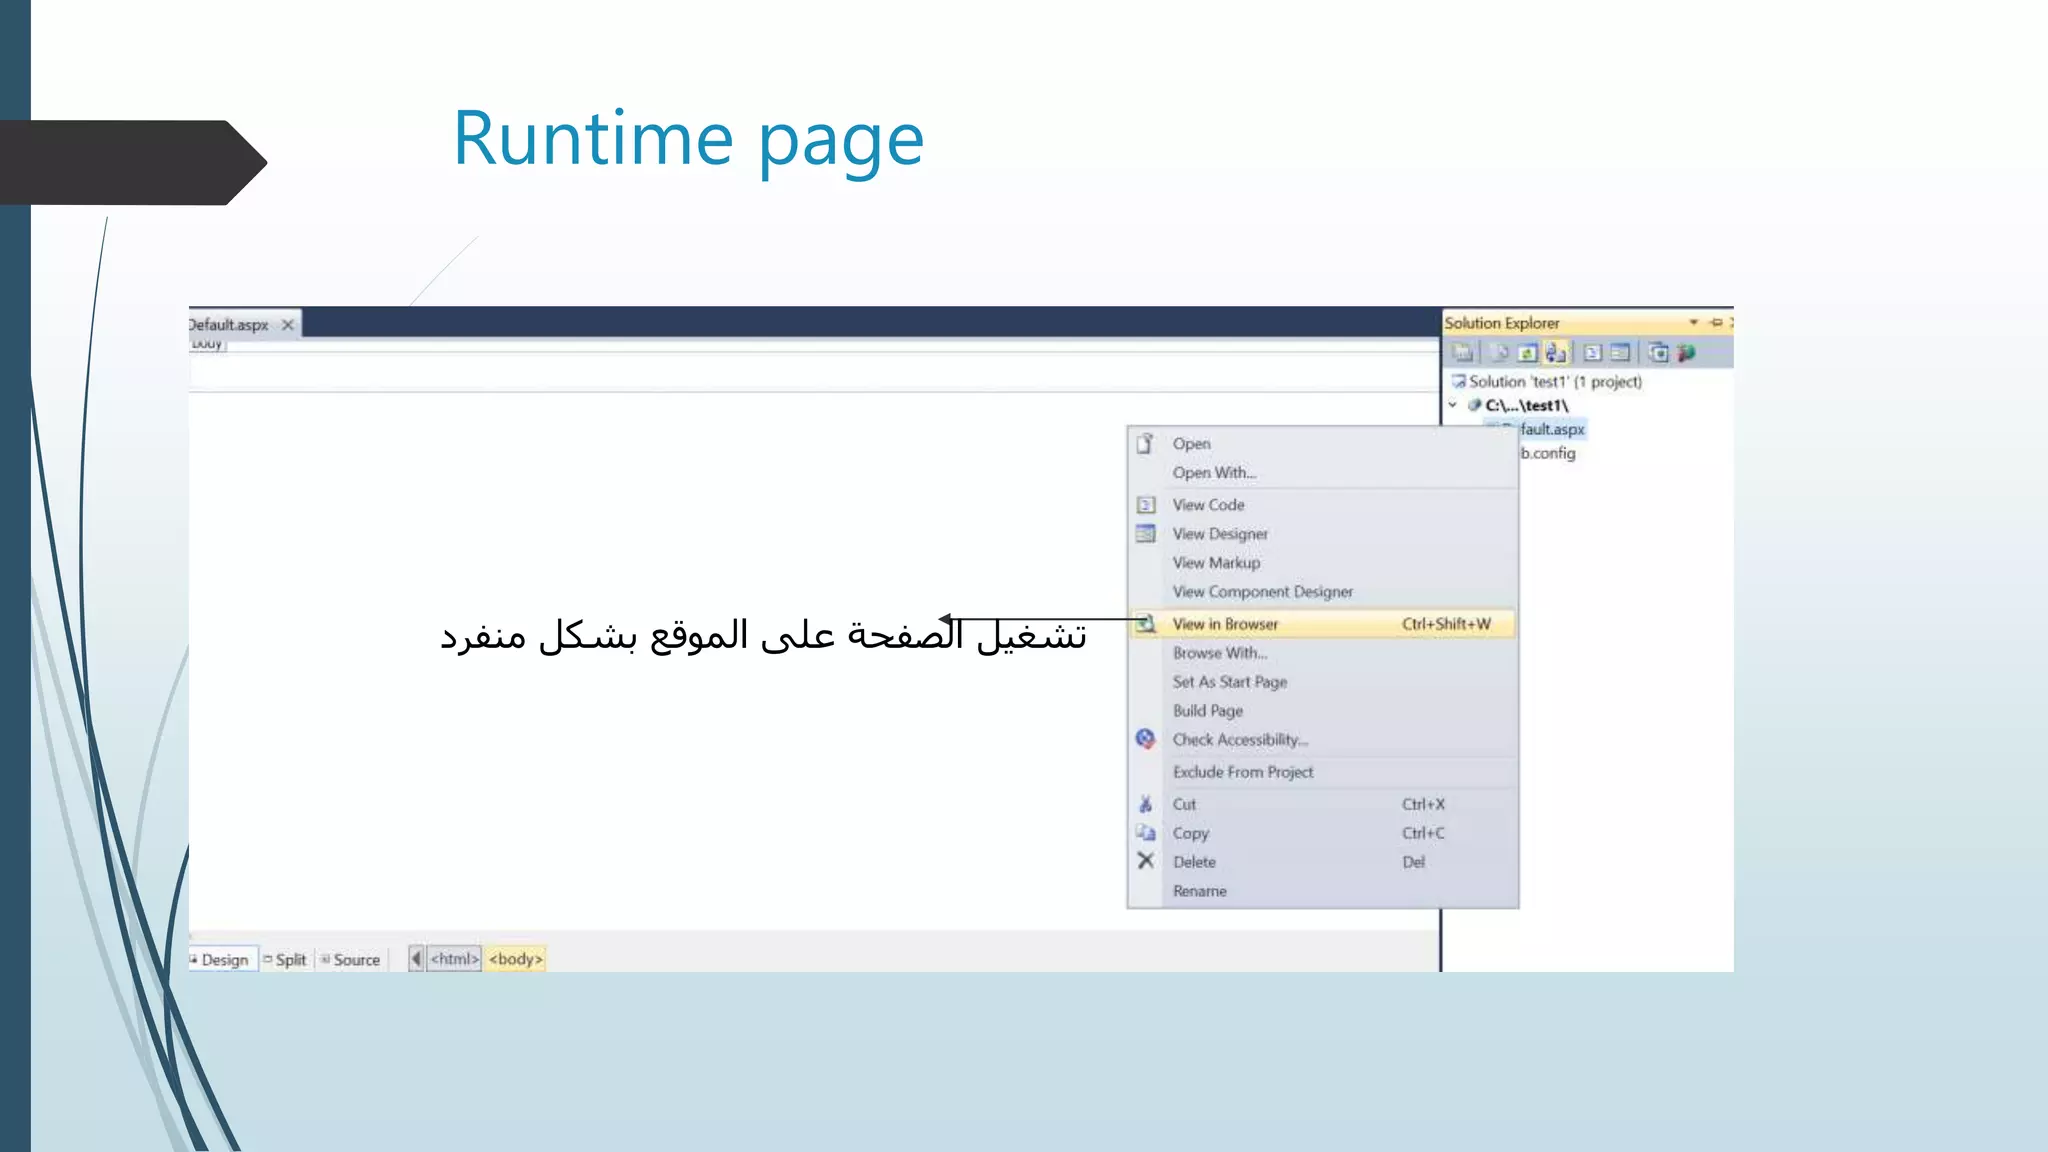Choose Delete from the context menu
Screen dimensions: 2048x1152
[x=1322, y=862]
